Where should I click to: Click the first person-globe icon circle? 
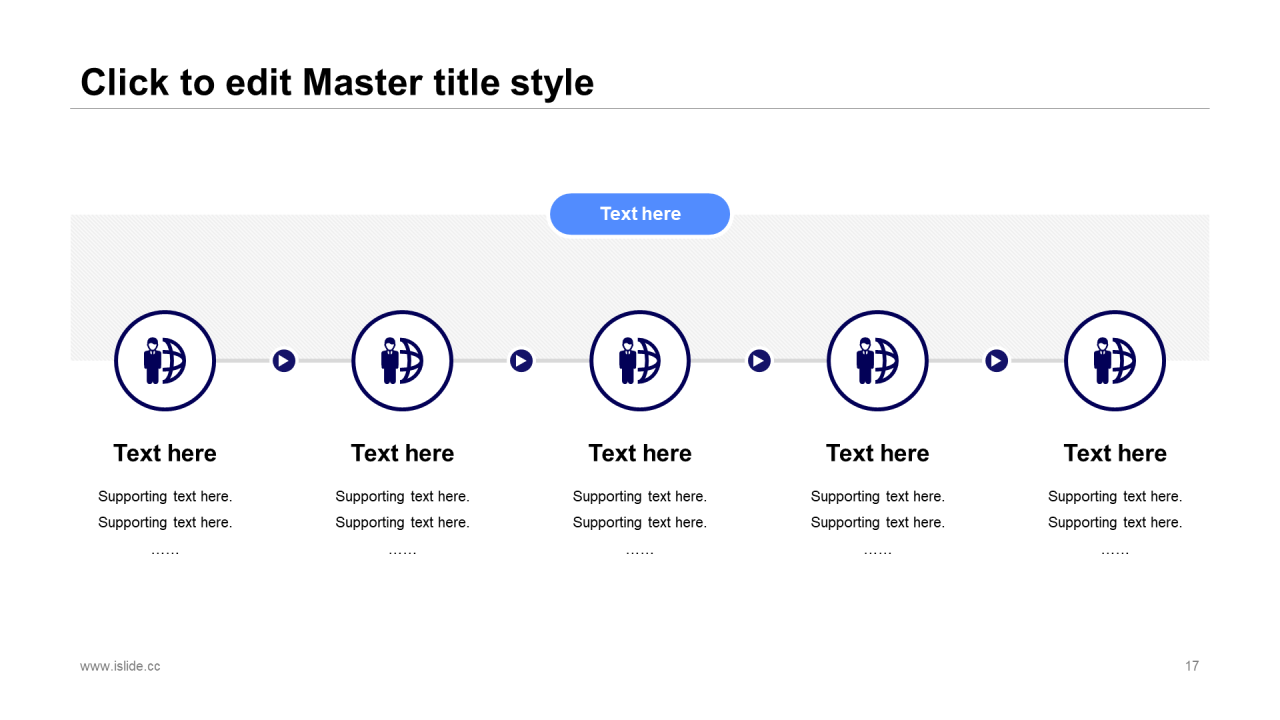pyautogui.click(x=165, y=360)
